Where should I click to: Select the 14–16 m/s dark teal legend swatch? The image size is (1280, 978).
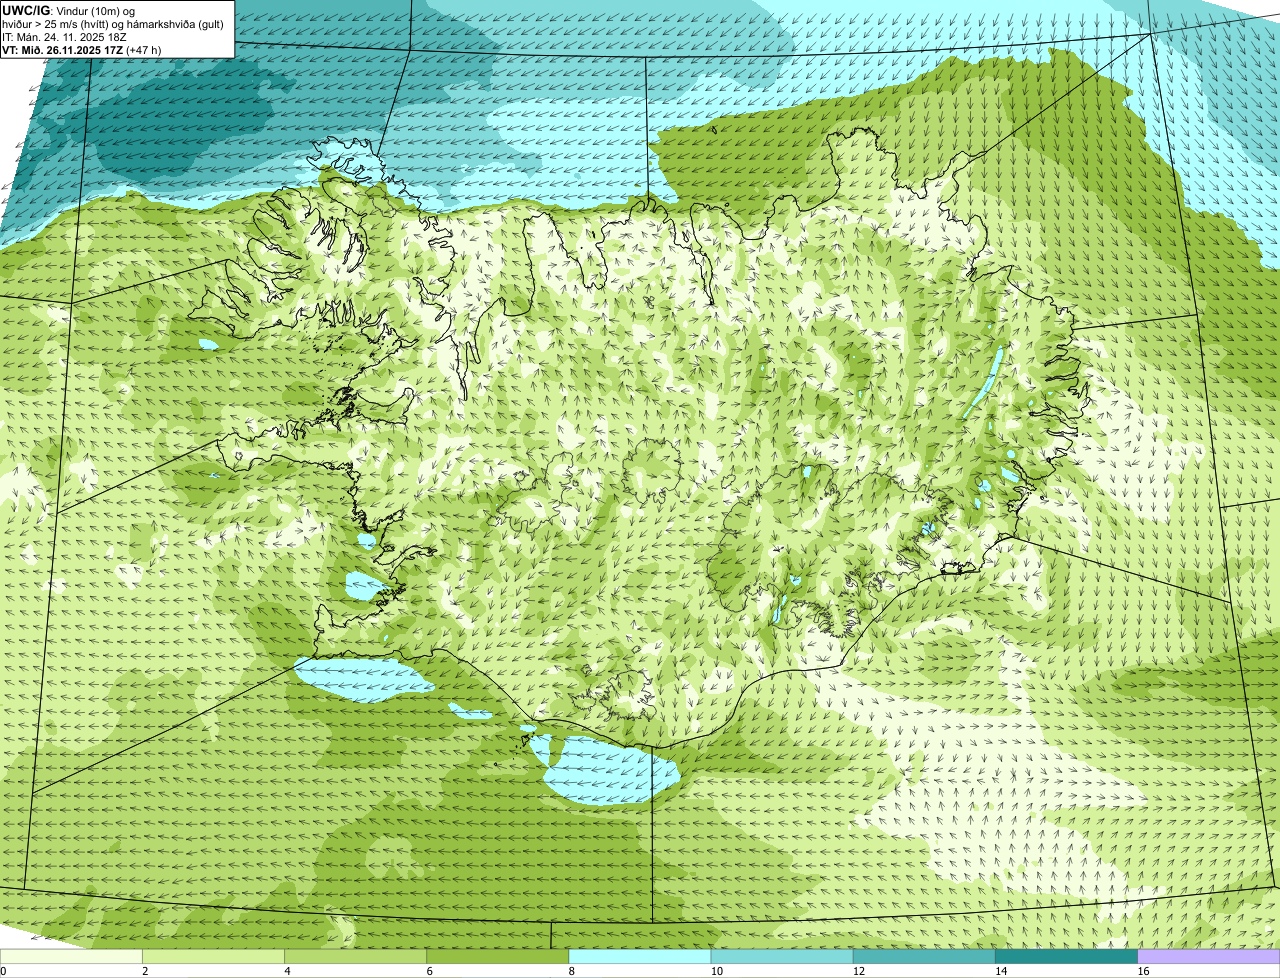tap(1066, 957)
